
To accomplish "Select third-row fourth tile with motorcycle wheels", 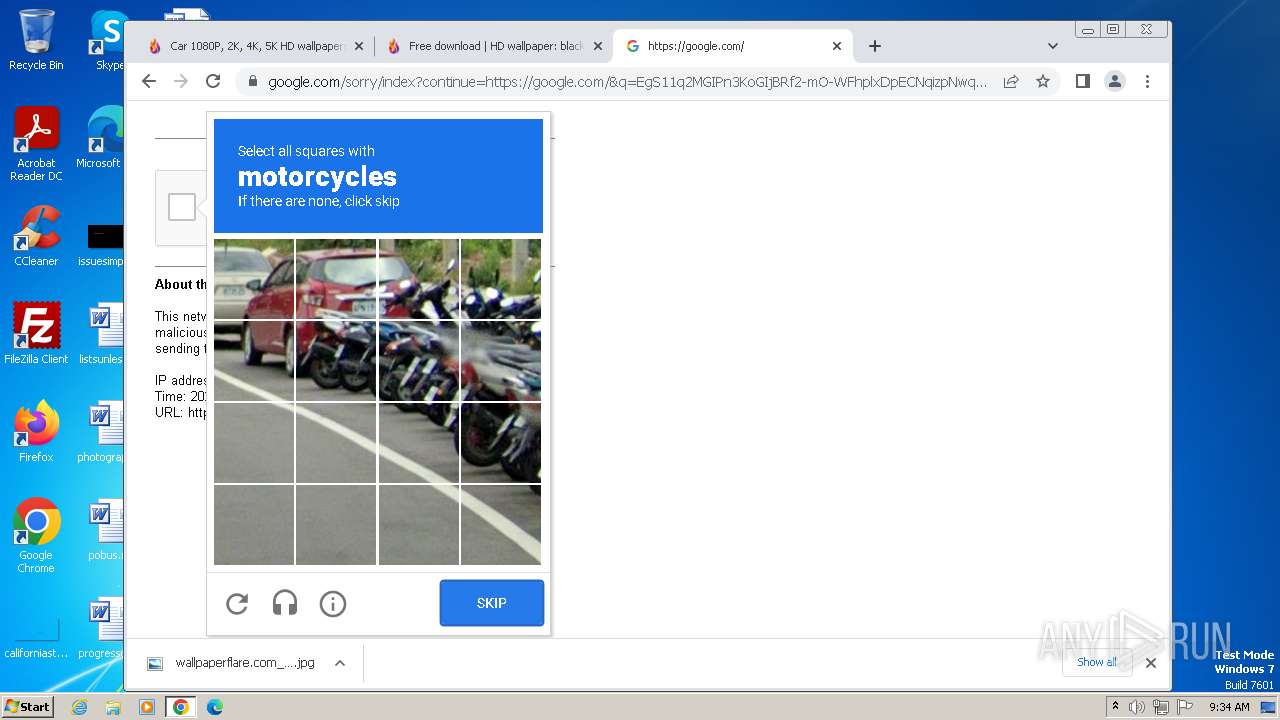I will coord(501,443).
